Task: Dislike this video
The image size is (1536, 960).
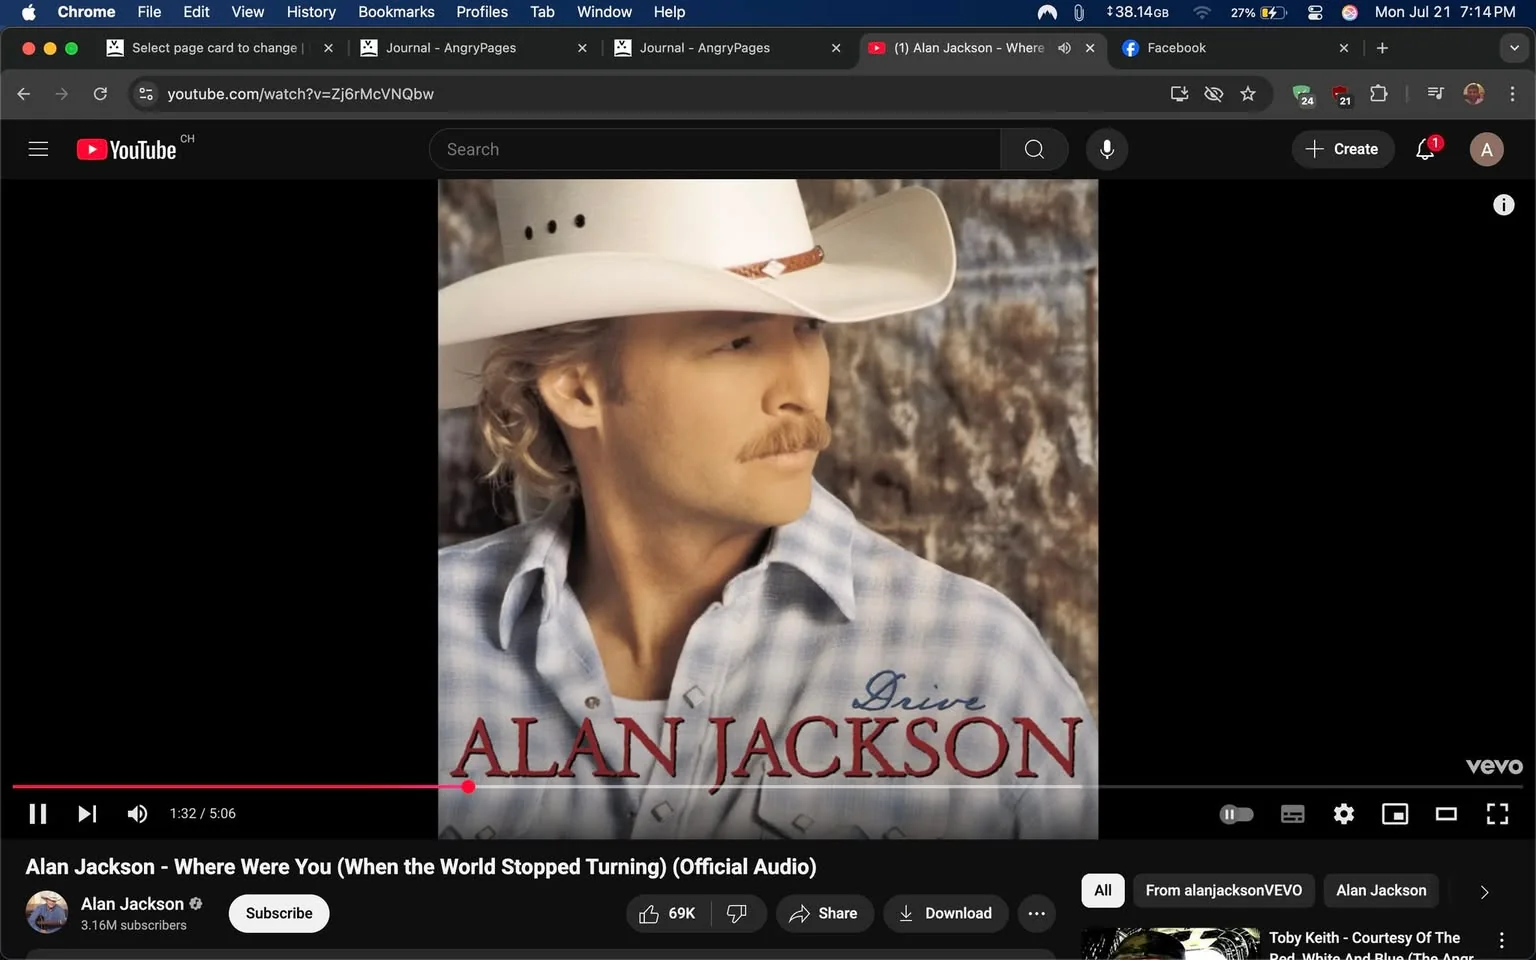Action: pos(737,913)
